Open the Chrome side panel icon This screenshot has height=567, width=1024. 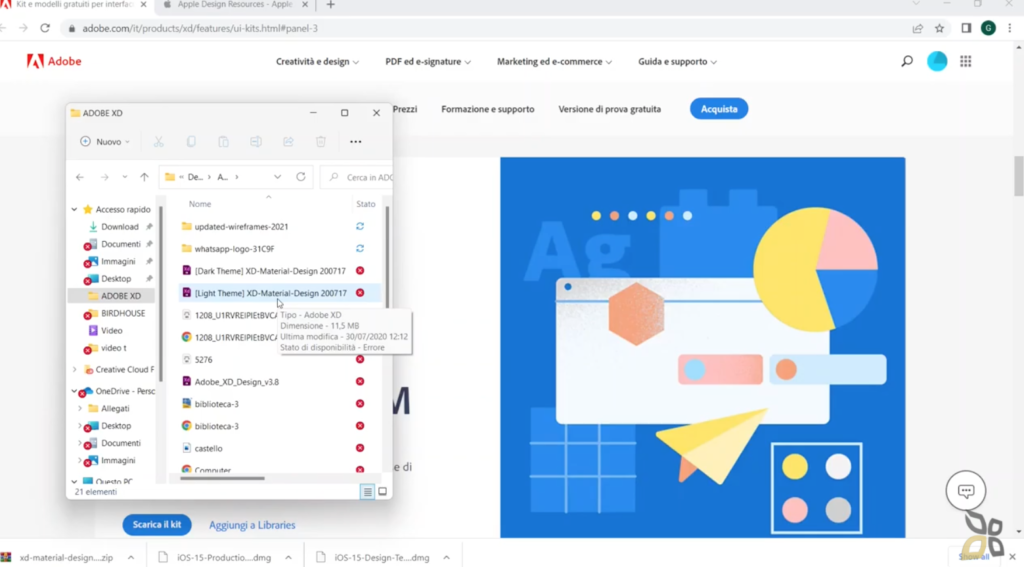click(x=966, y=28)
